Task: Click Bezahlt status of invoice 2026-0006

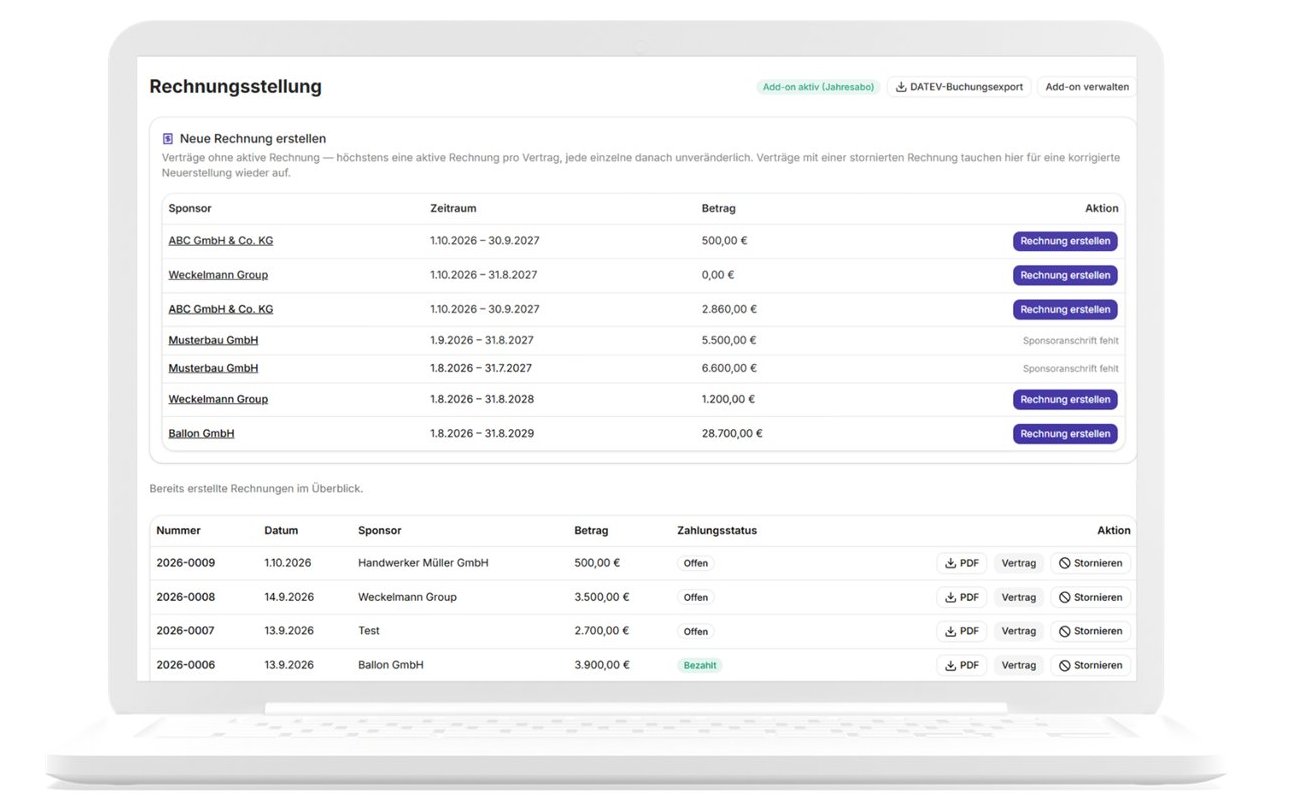Action: pyautogui.click(x=700, y=665)
